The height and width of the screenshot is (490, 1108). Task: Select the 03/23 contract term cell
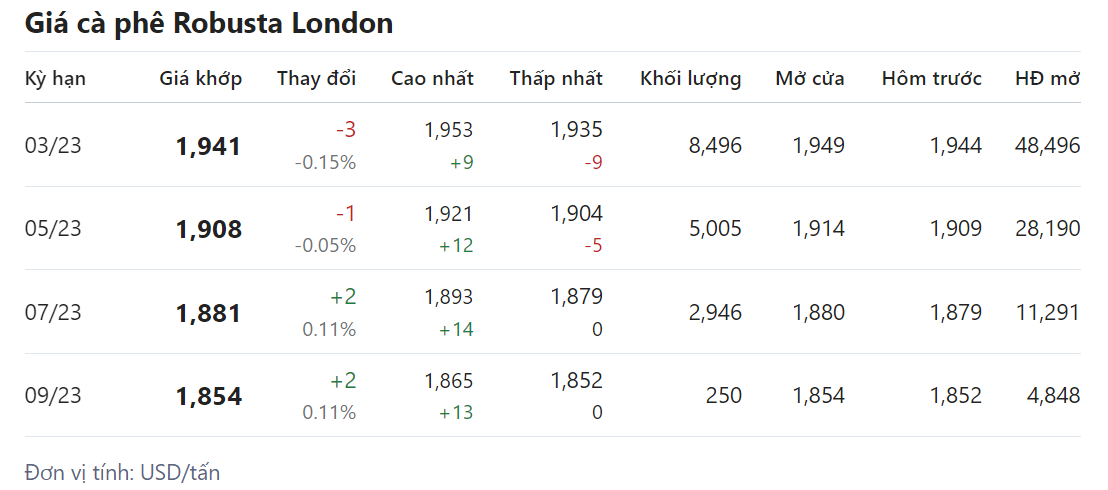pos(53,145)
